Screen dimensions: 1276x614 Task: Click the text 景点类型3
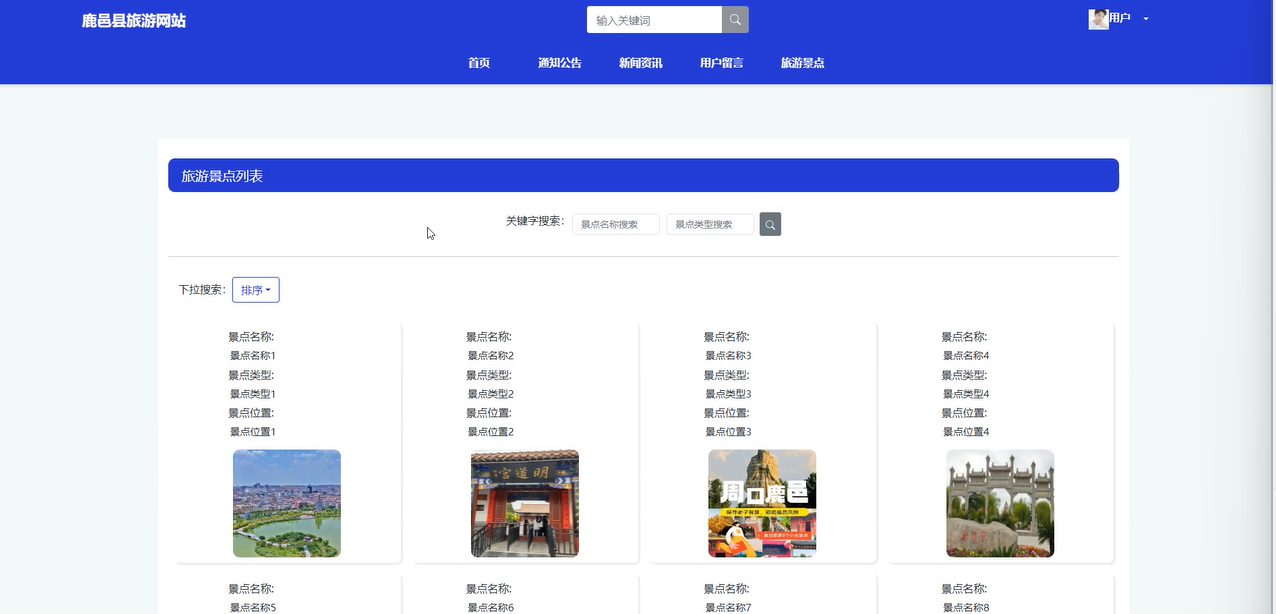pos(728,394)
